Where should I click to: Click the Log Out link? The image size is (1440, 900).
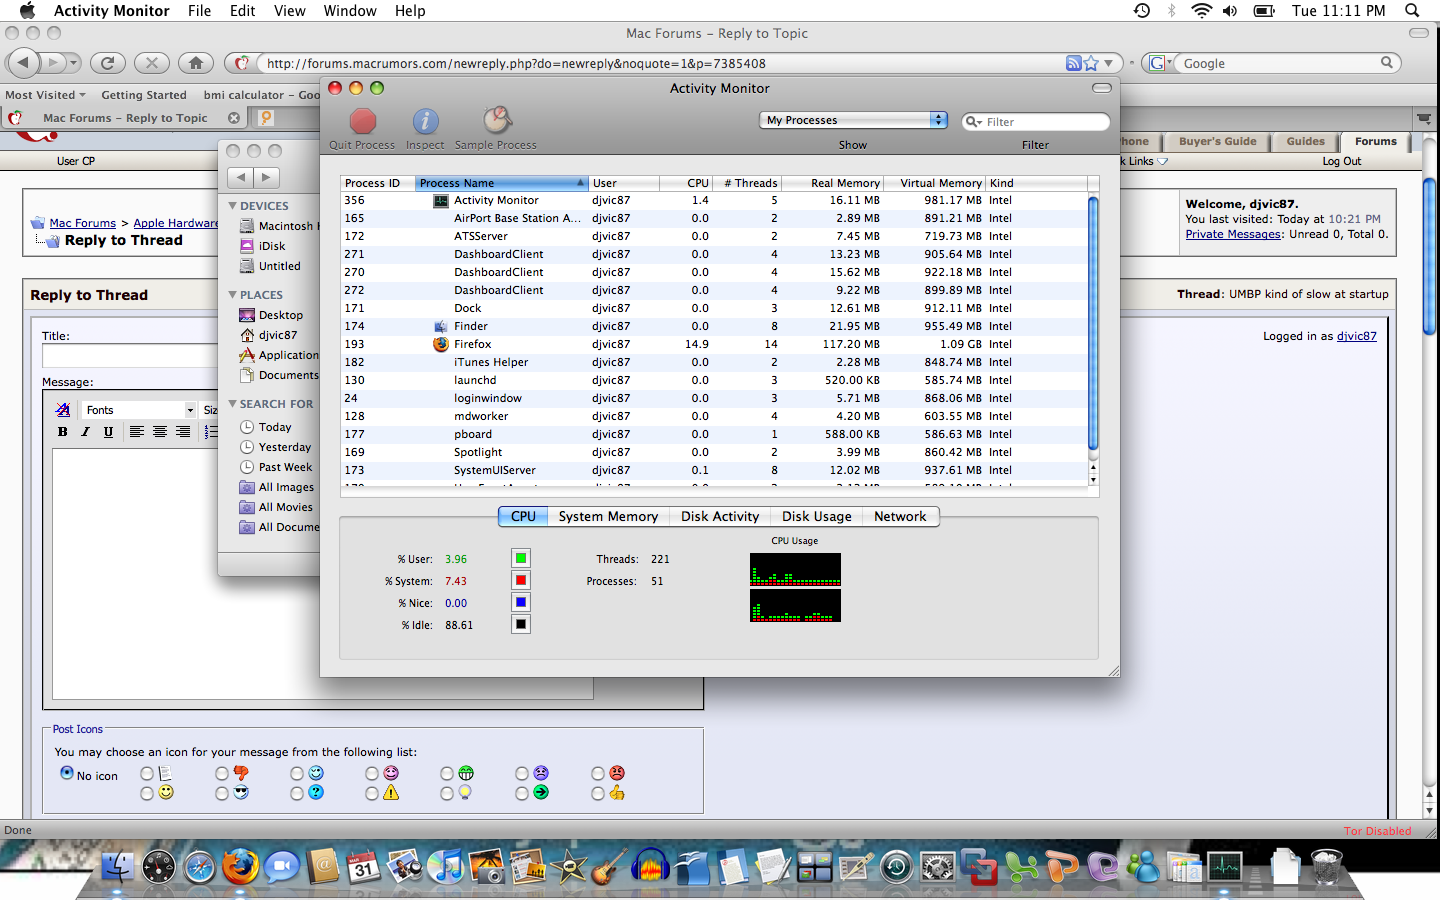(1342, 161)
